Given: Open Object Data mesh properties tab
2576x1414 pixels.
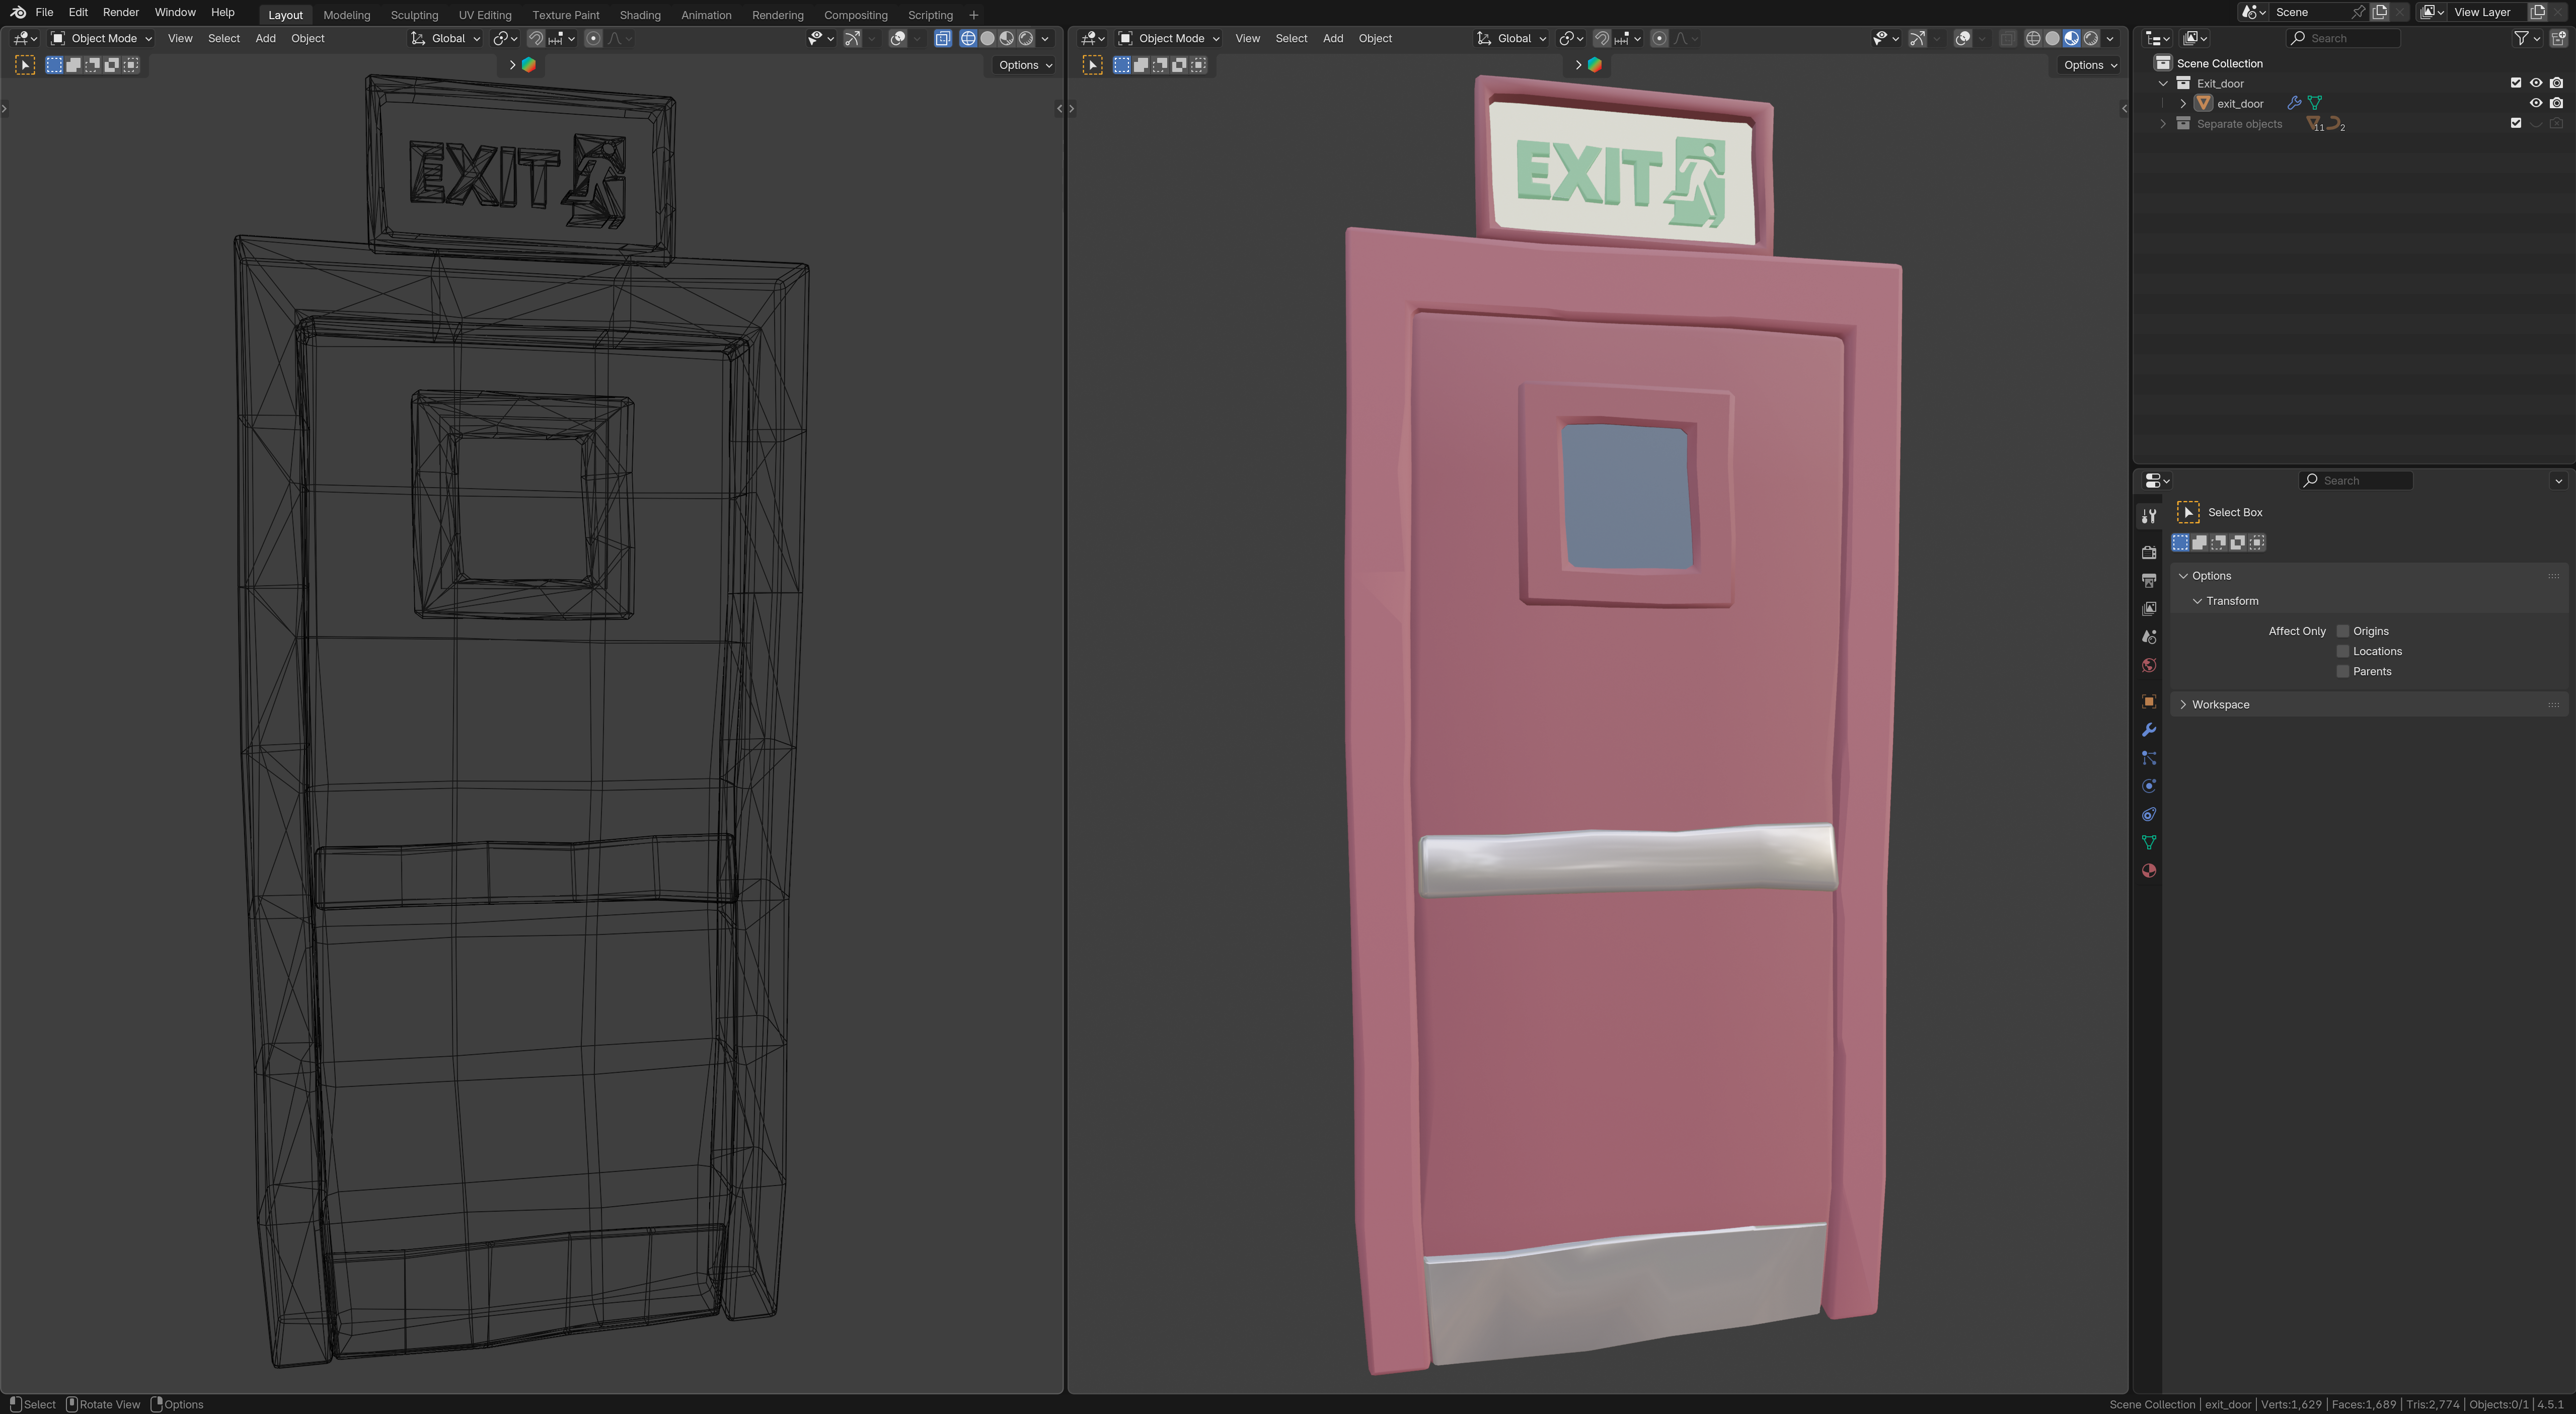Looking at the screenshot, I should (x=2148, y=842).
